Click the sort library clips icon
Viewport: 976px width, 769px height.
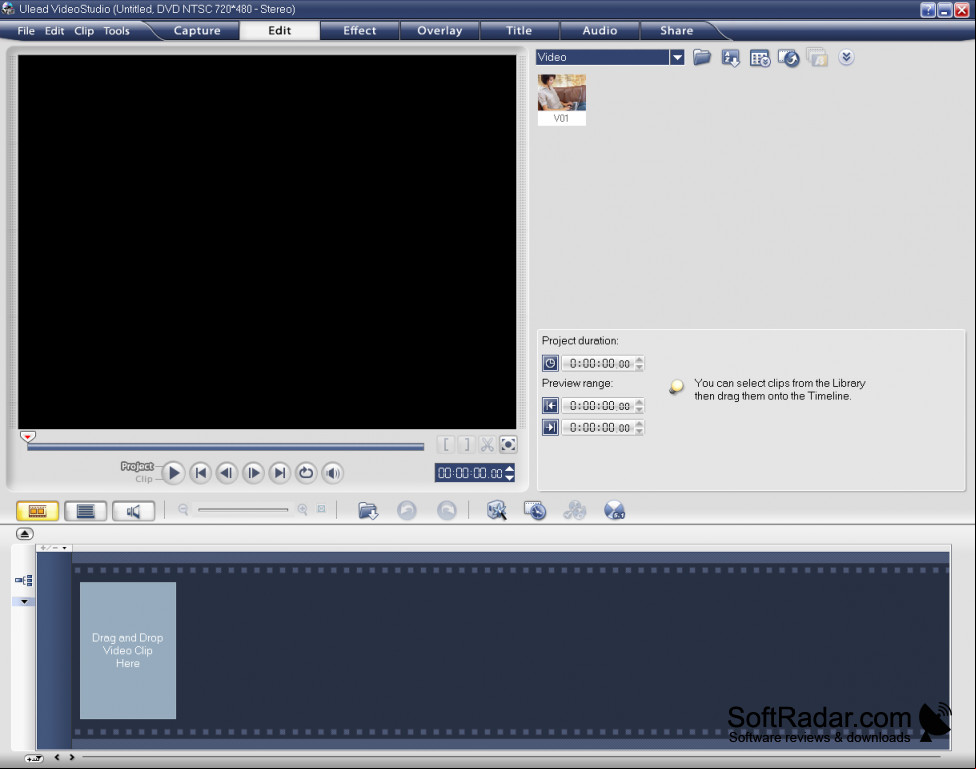point(730,58)
